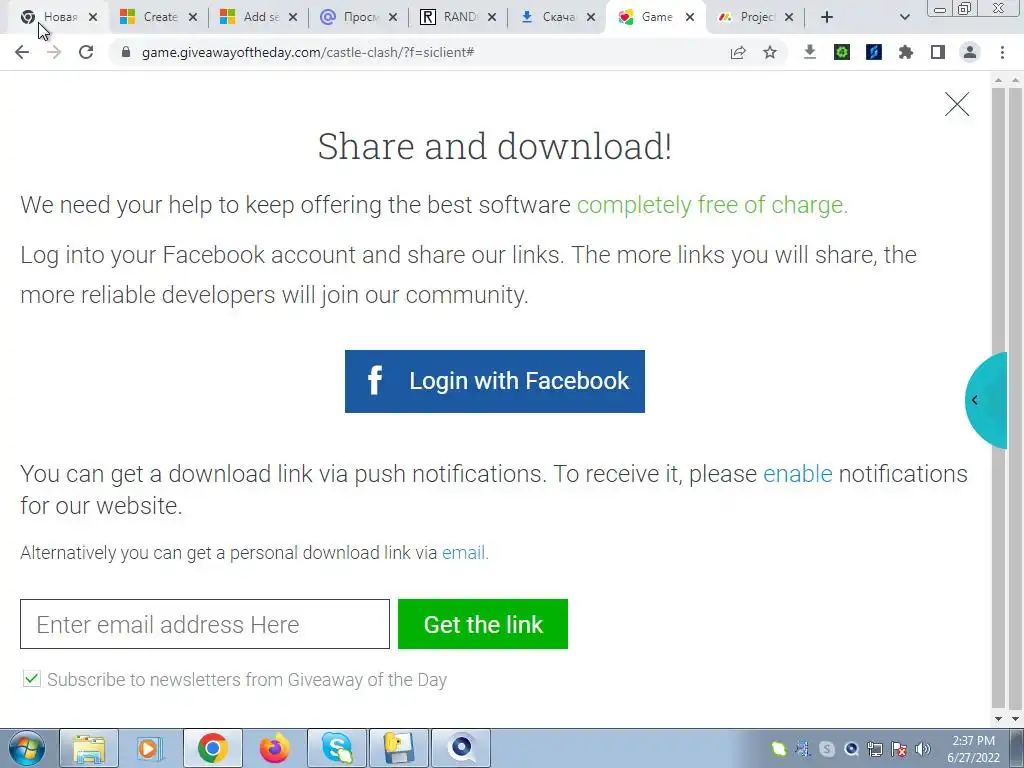The image size is (1024, 768).
Task: Open the tab search dropdown chevron
Action: coord(904,17)
